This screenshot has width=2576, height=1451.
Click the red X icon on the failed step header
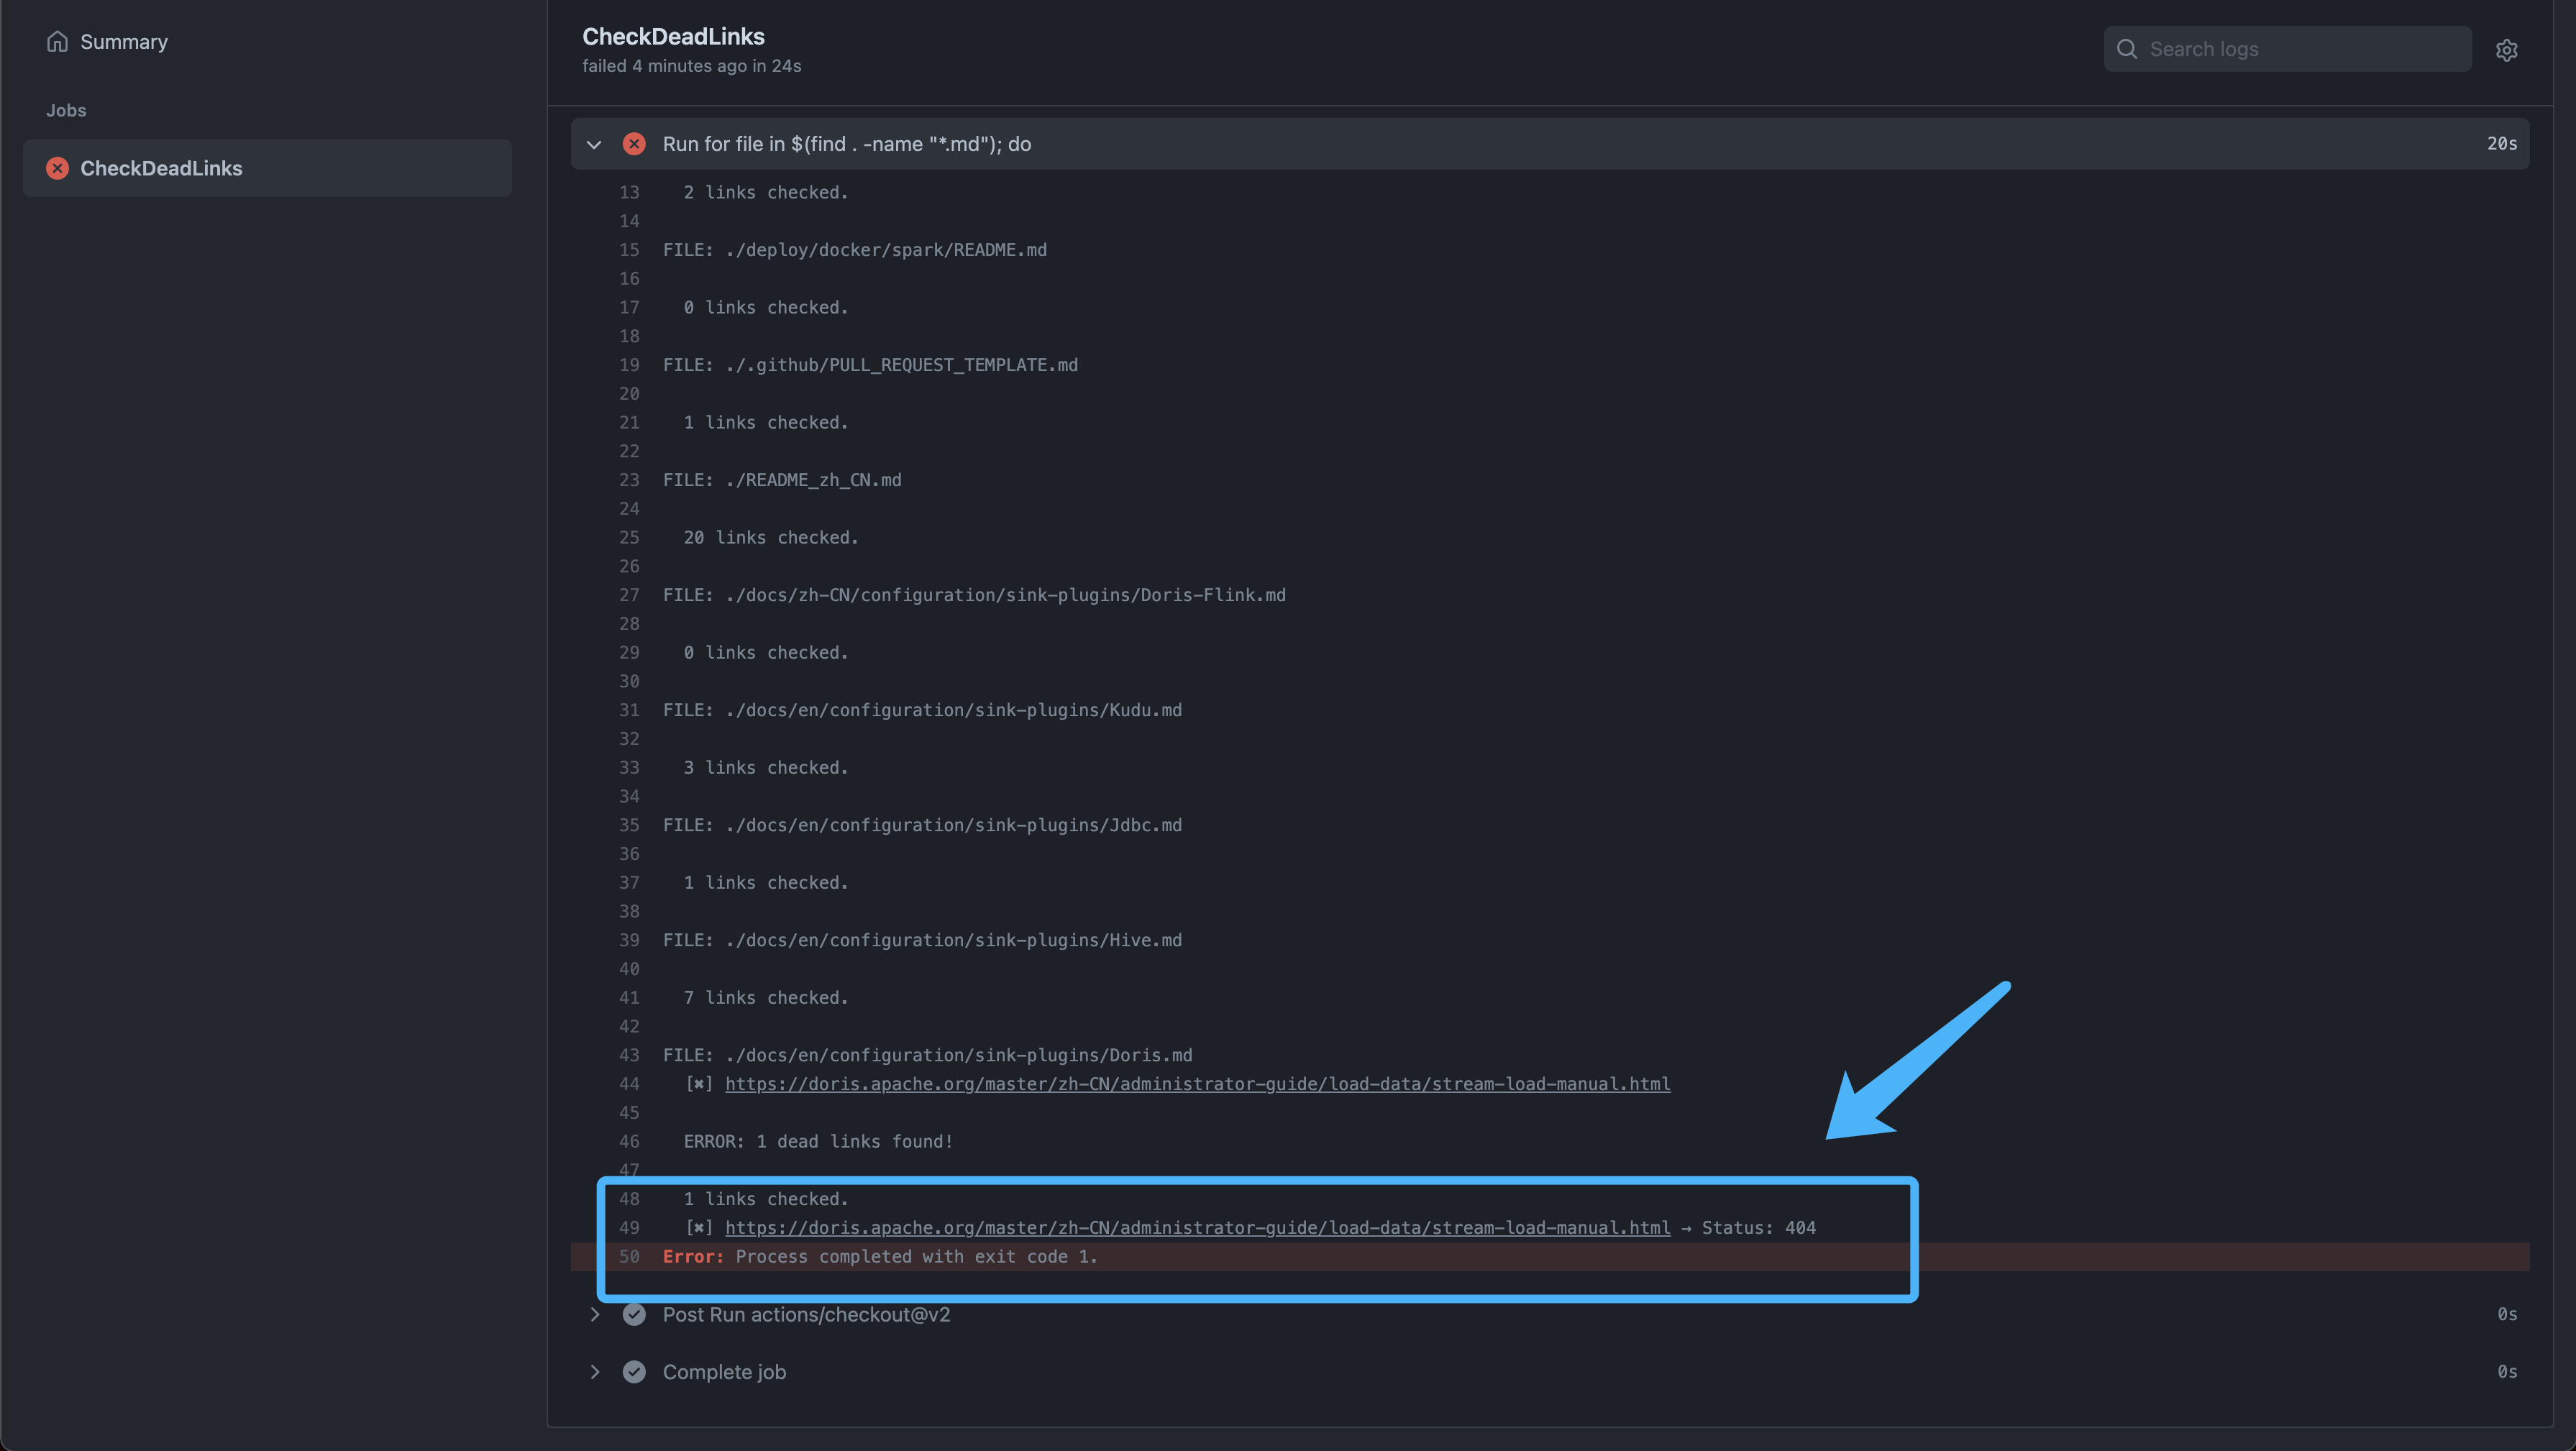point(634,143)
